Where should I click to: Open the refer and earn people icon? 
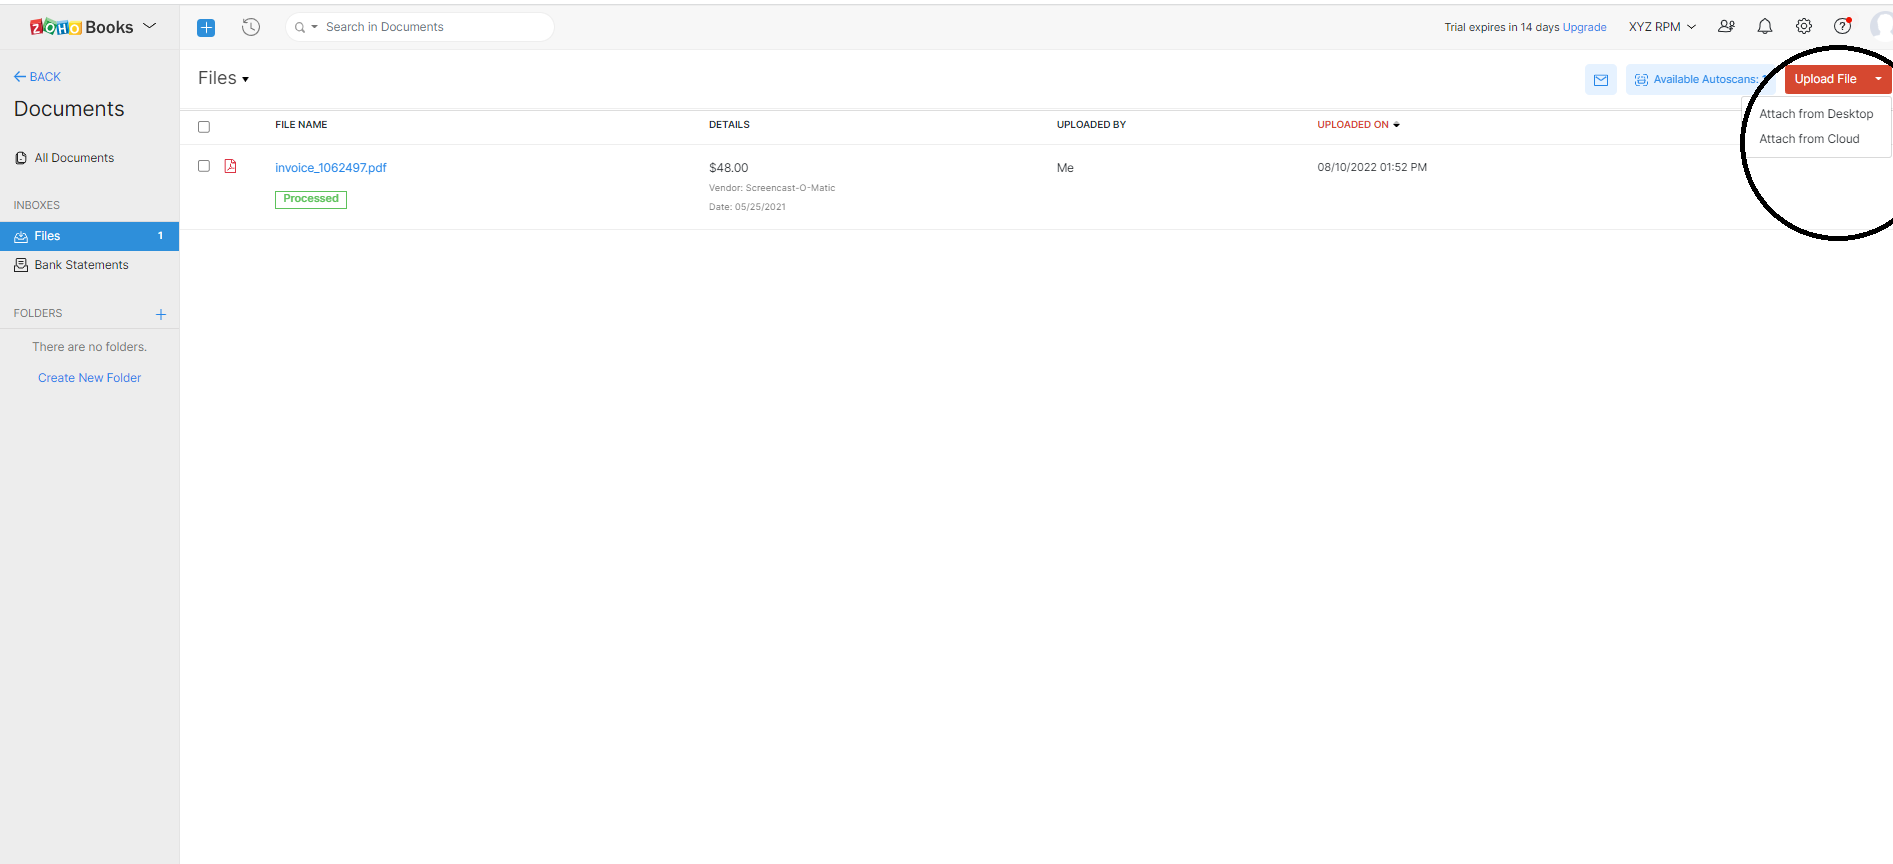tap(1726, 27)
